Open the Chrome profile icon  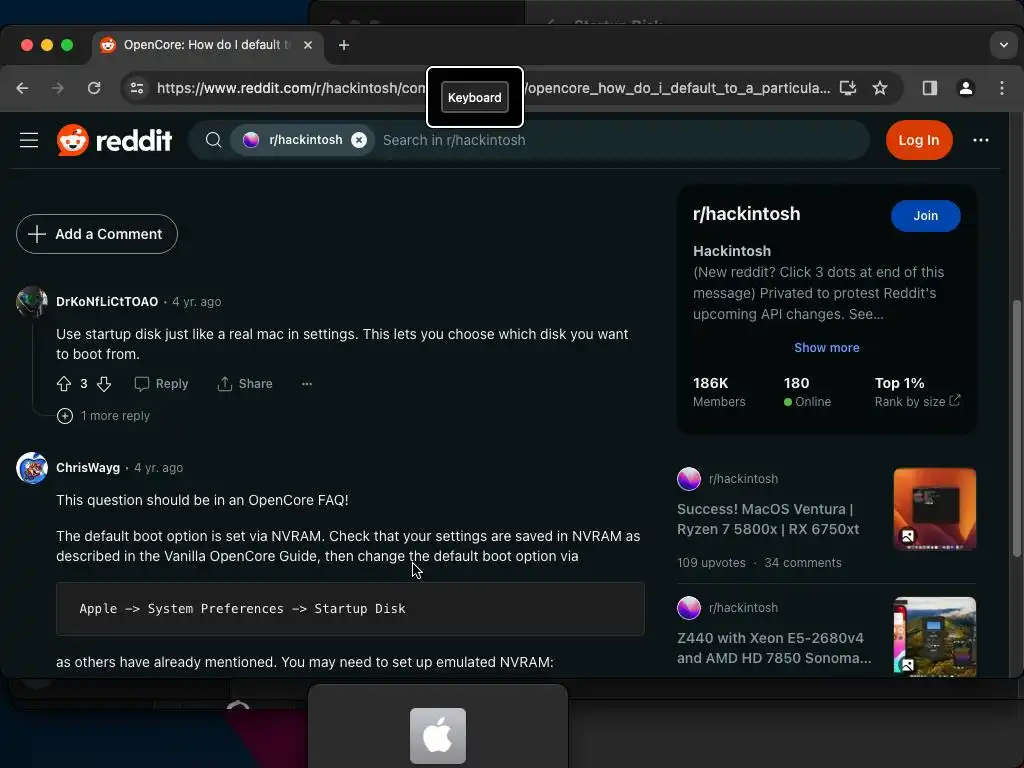click(966, 88)
